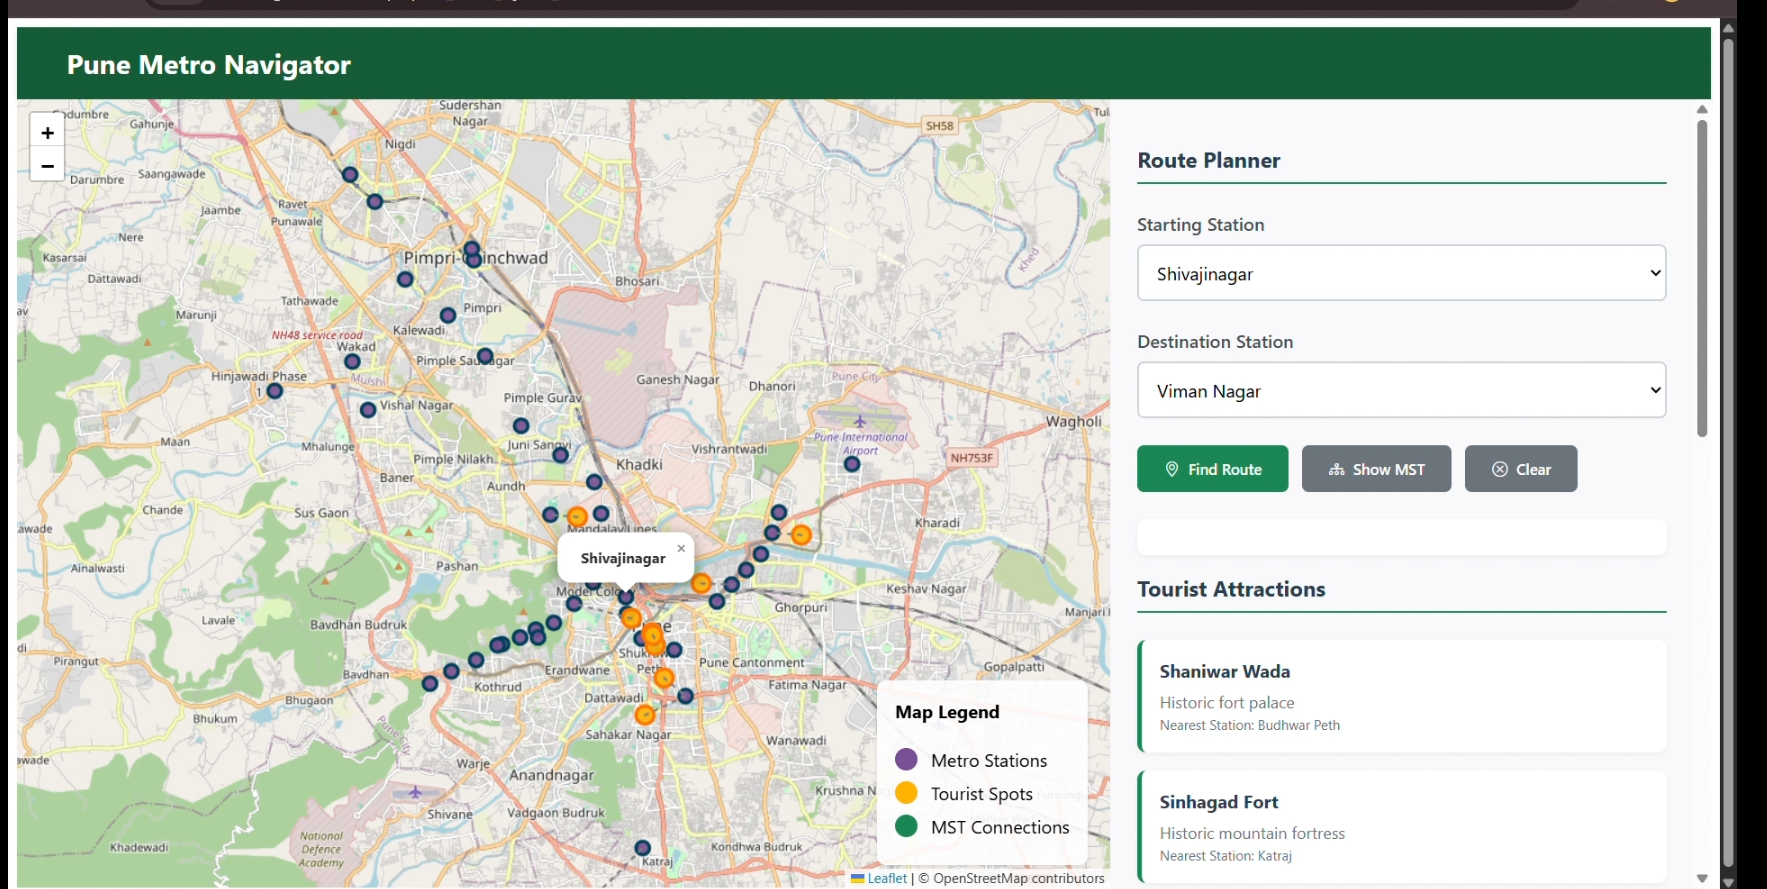The height and width of the screenshot is (889, 1767).
Task: Open the Starting Station dropdown
Action: (1401, 273)
